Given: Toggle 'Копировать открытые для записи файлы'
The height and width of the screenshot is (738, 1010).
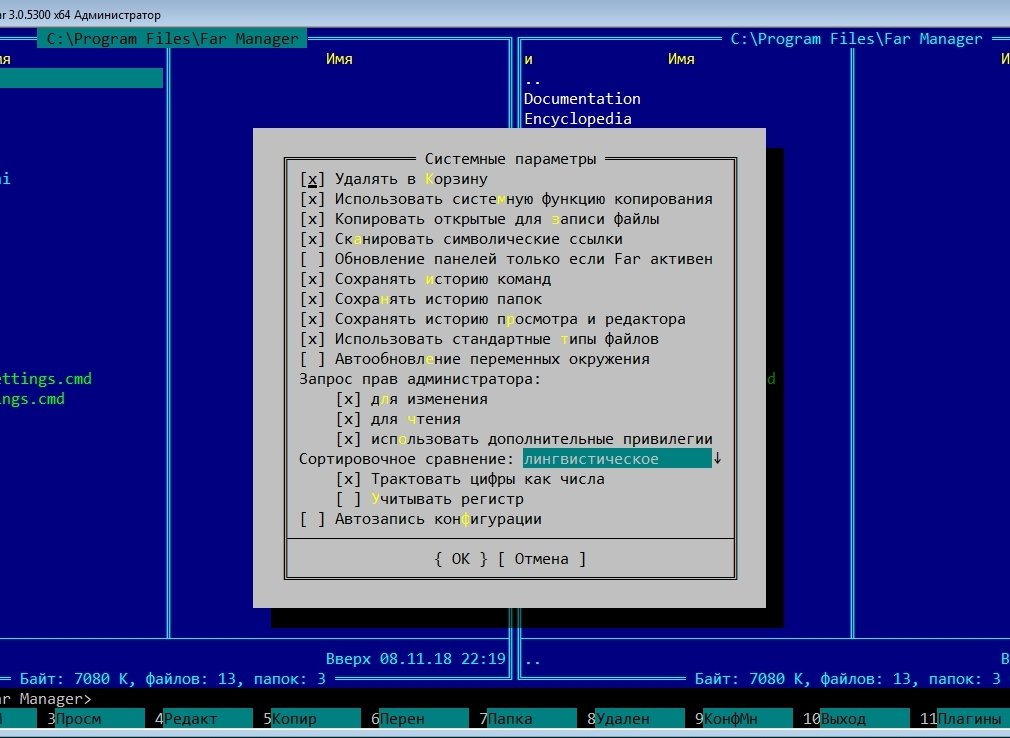Looking at the screenshot, I should pyautogui.click(x=312, y=219).
